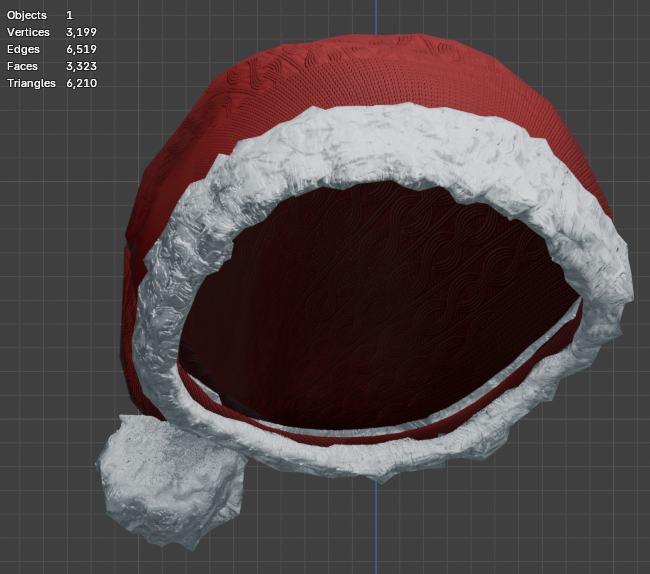Viewport: 650px width, 574px height.
Task: Select the Vertices statistic label
Action: click(x=28, y=32)
